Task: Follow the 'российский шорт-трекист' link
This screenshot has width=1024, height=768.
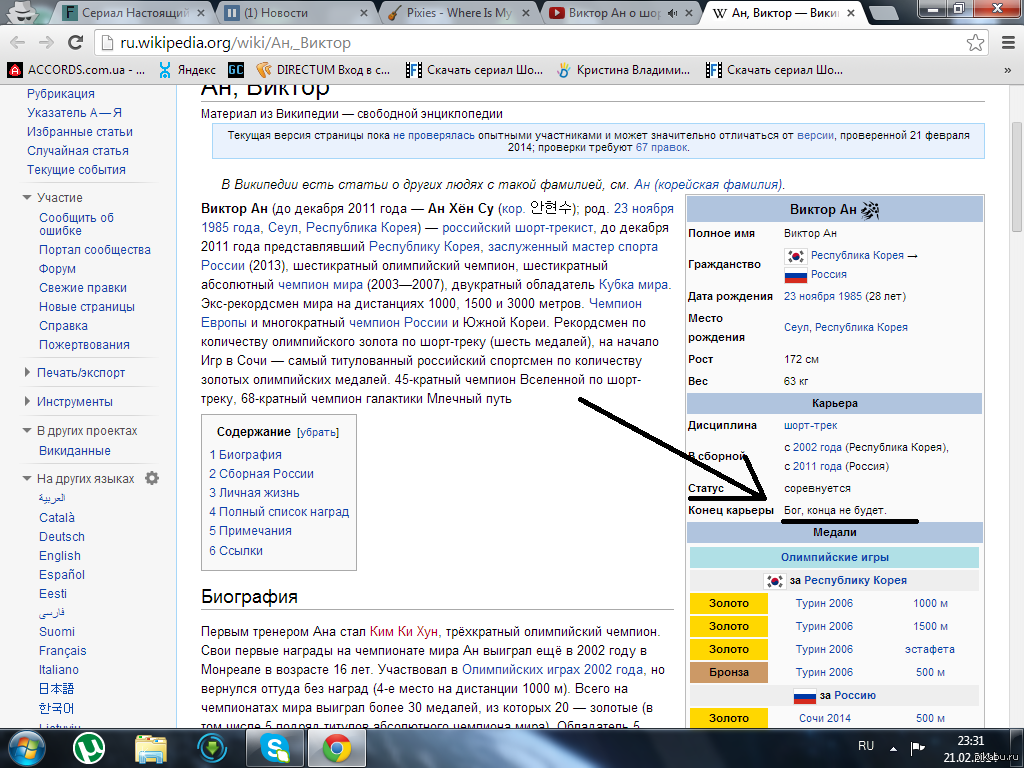Action: [518, 228]
